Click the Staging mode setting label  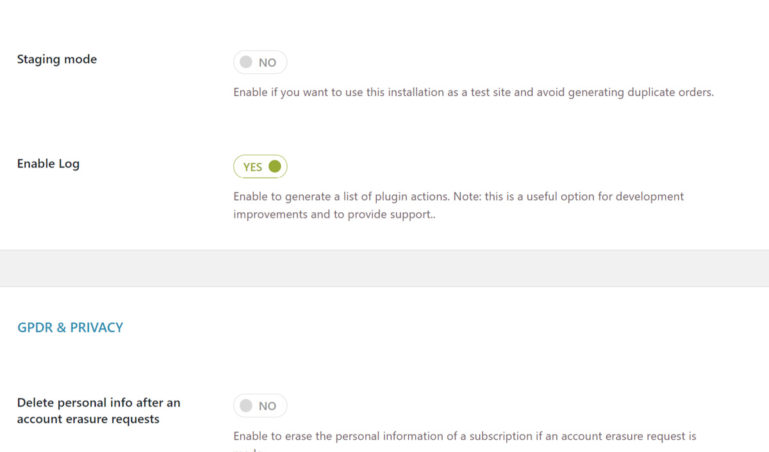[x=57, y=59]
